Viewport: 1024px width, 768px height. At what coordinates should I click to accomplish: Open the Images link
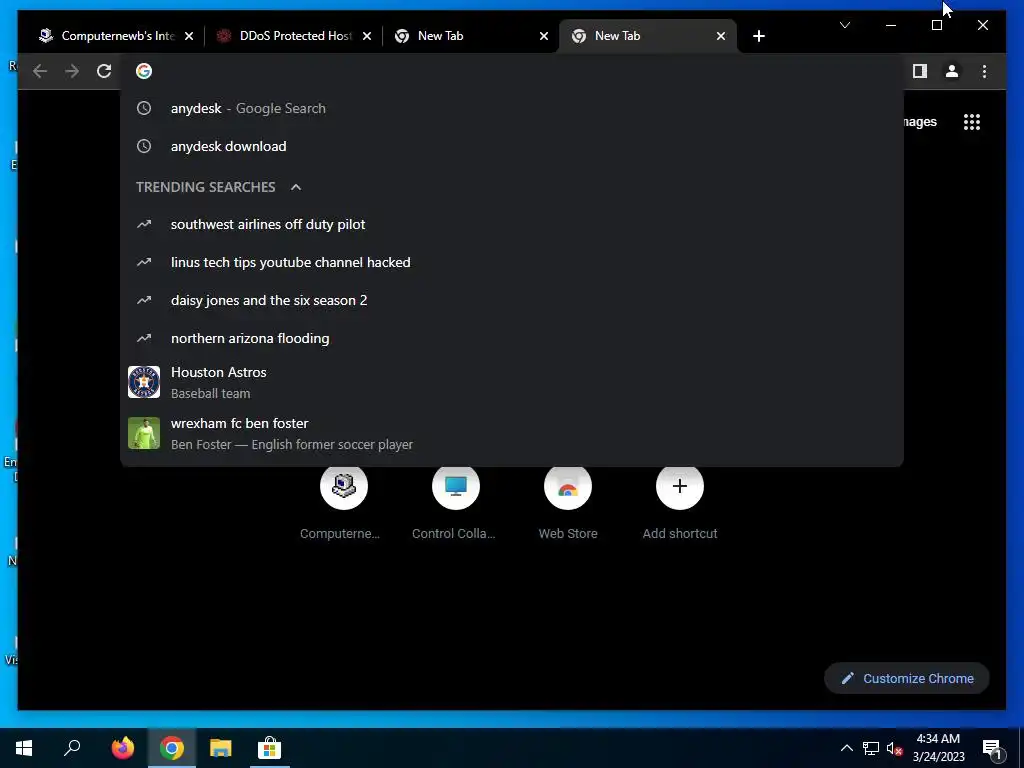tap(921, 122)
